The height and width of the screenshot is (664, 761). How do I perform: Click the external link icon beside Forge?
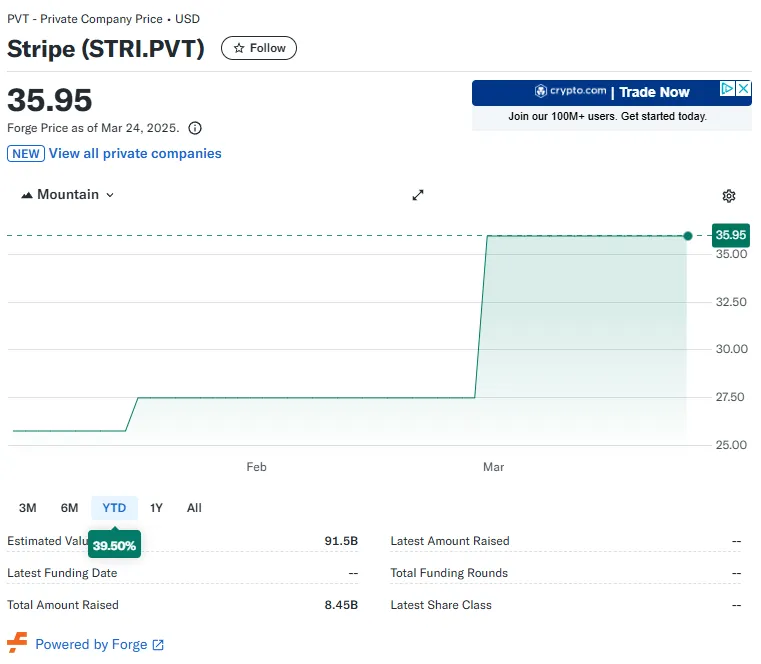coord(158,645)
